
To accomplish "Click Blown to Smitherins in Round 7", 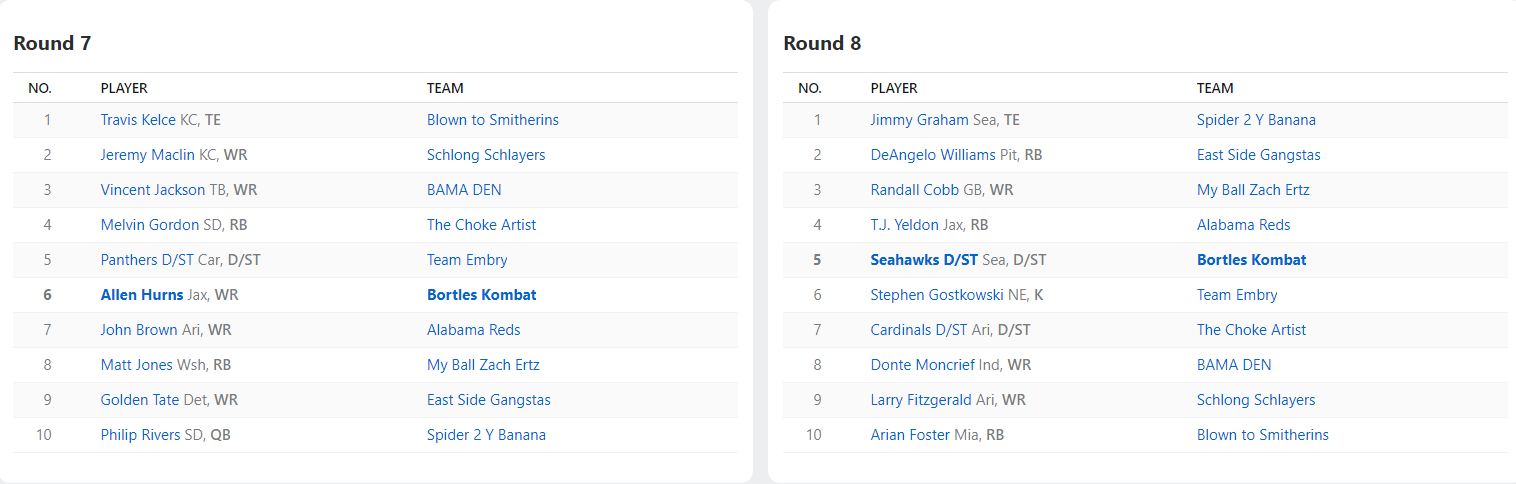I will point(492,120).
